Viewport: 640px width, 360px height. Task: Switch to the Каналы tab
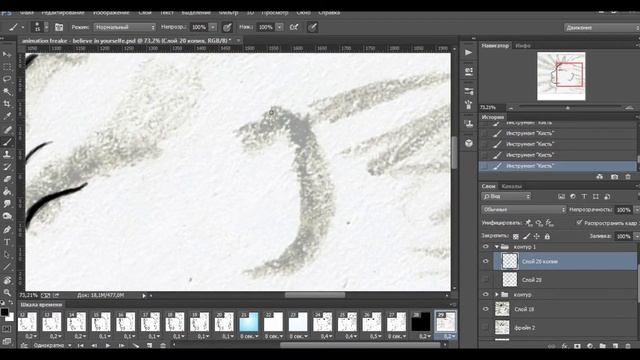[511, 186]
